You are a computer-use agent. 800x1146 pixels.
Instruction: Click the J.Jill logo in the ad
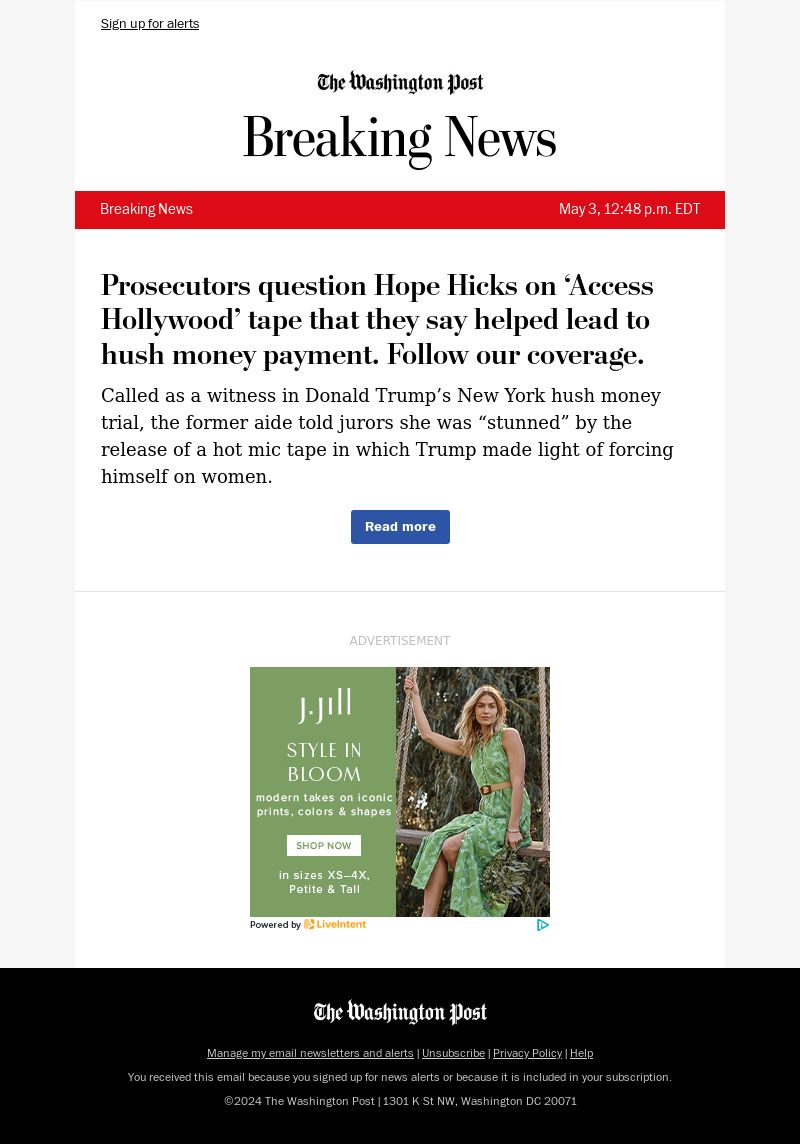coord(324,705)
